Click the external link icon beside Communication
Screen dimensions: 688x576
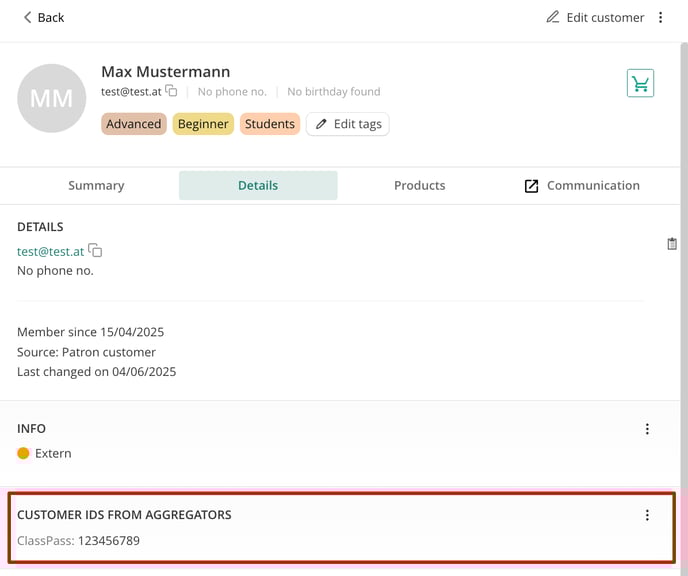tap(531, 186)
